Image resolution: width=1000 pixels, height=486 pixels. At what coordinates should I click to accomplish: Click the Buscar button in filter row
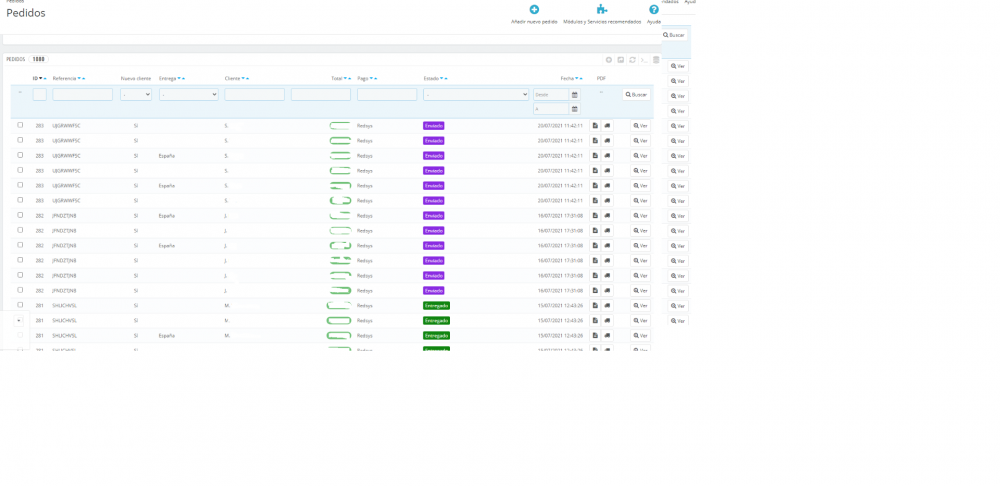[636, 95]
